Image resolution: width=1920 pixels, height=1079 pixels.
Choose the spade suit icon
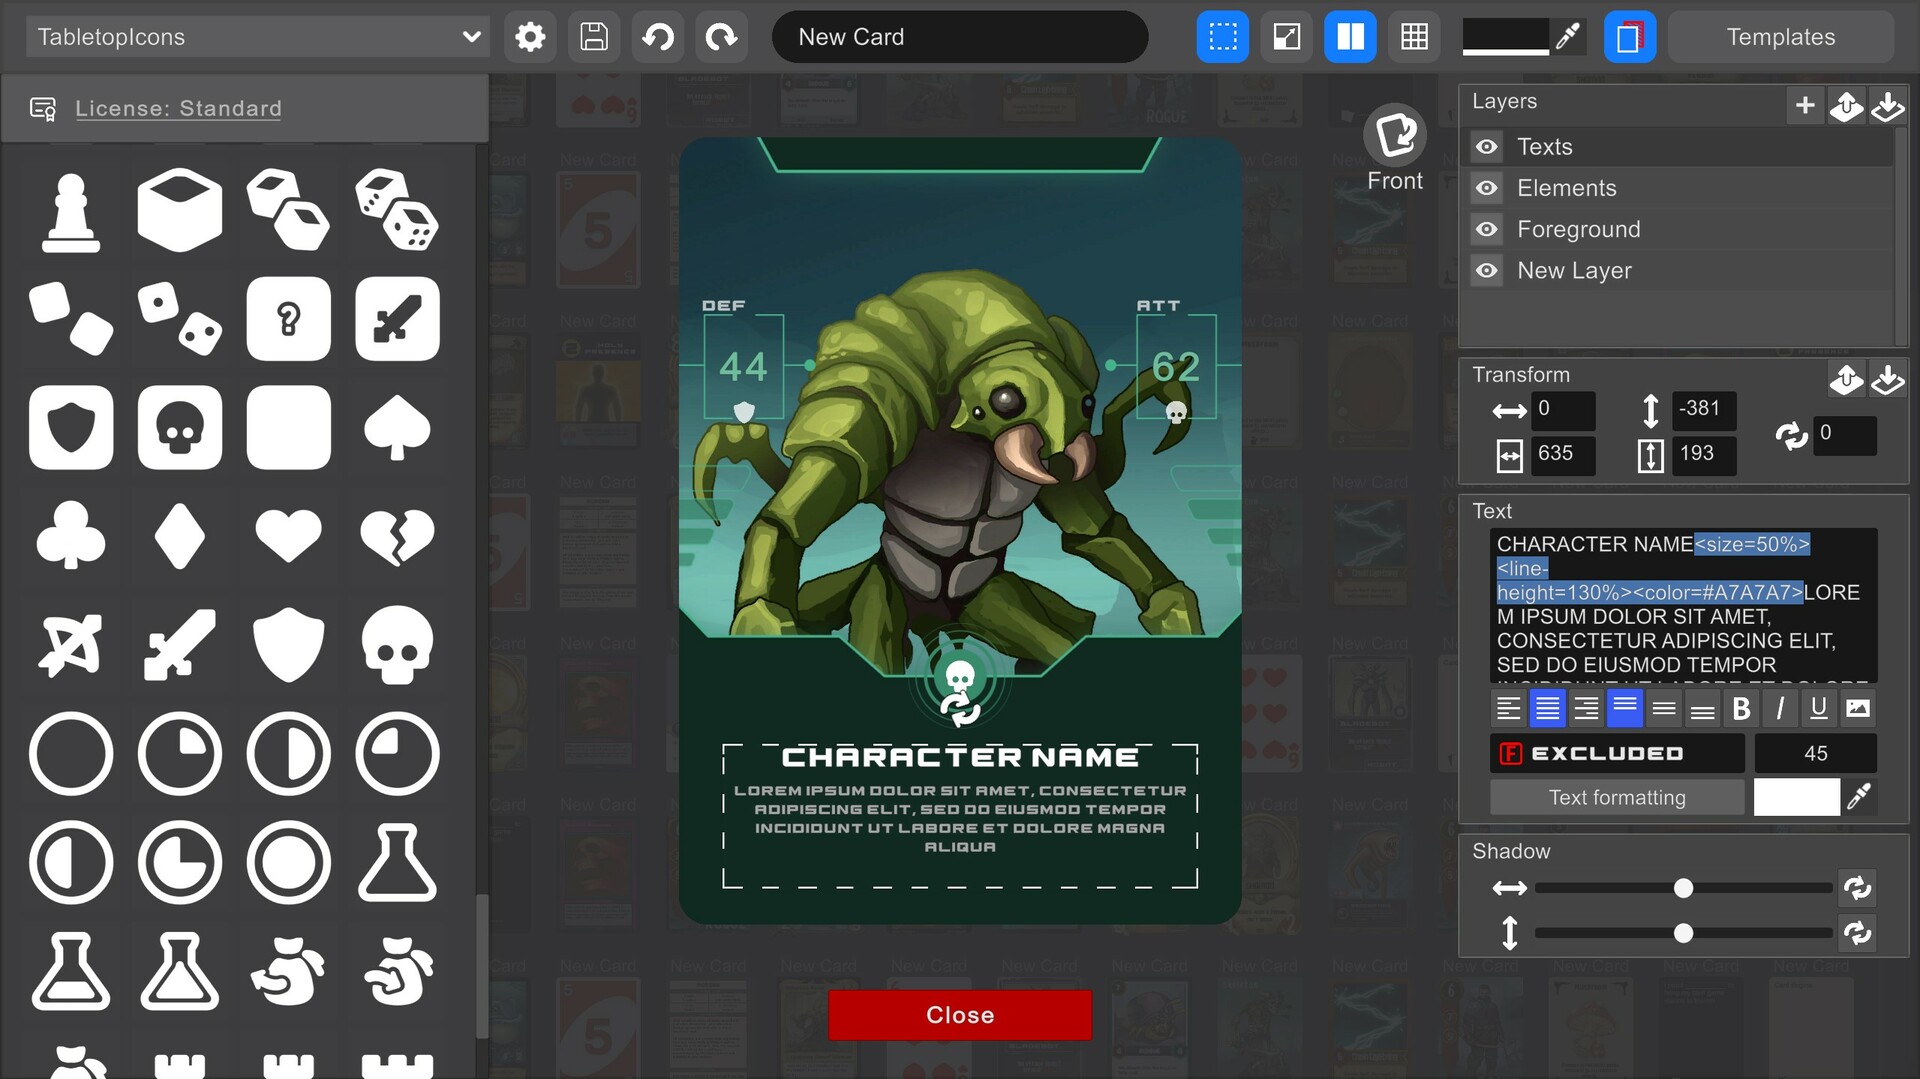[397, 428]
